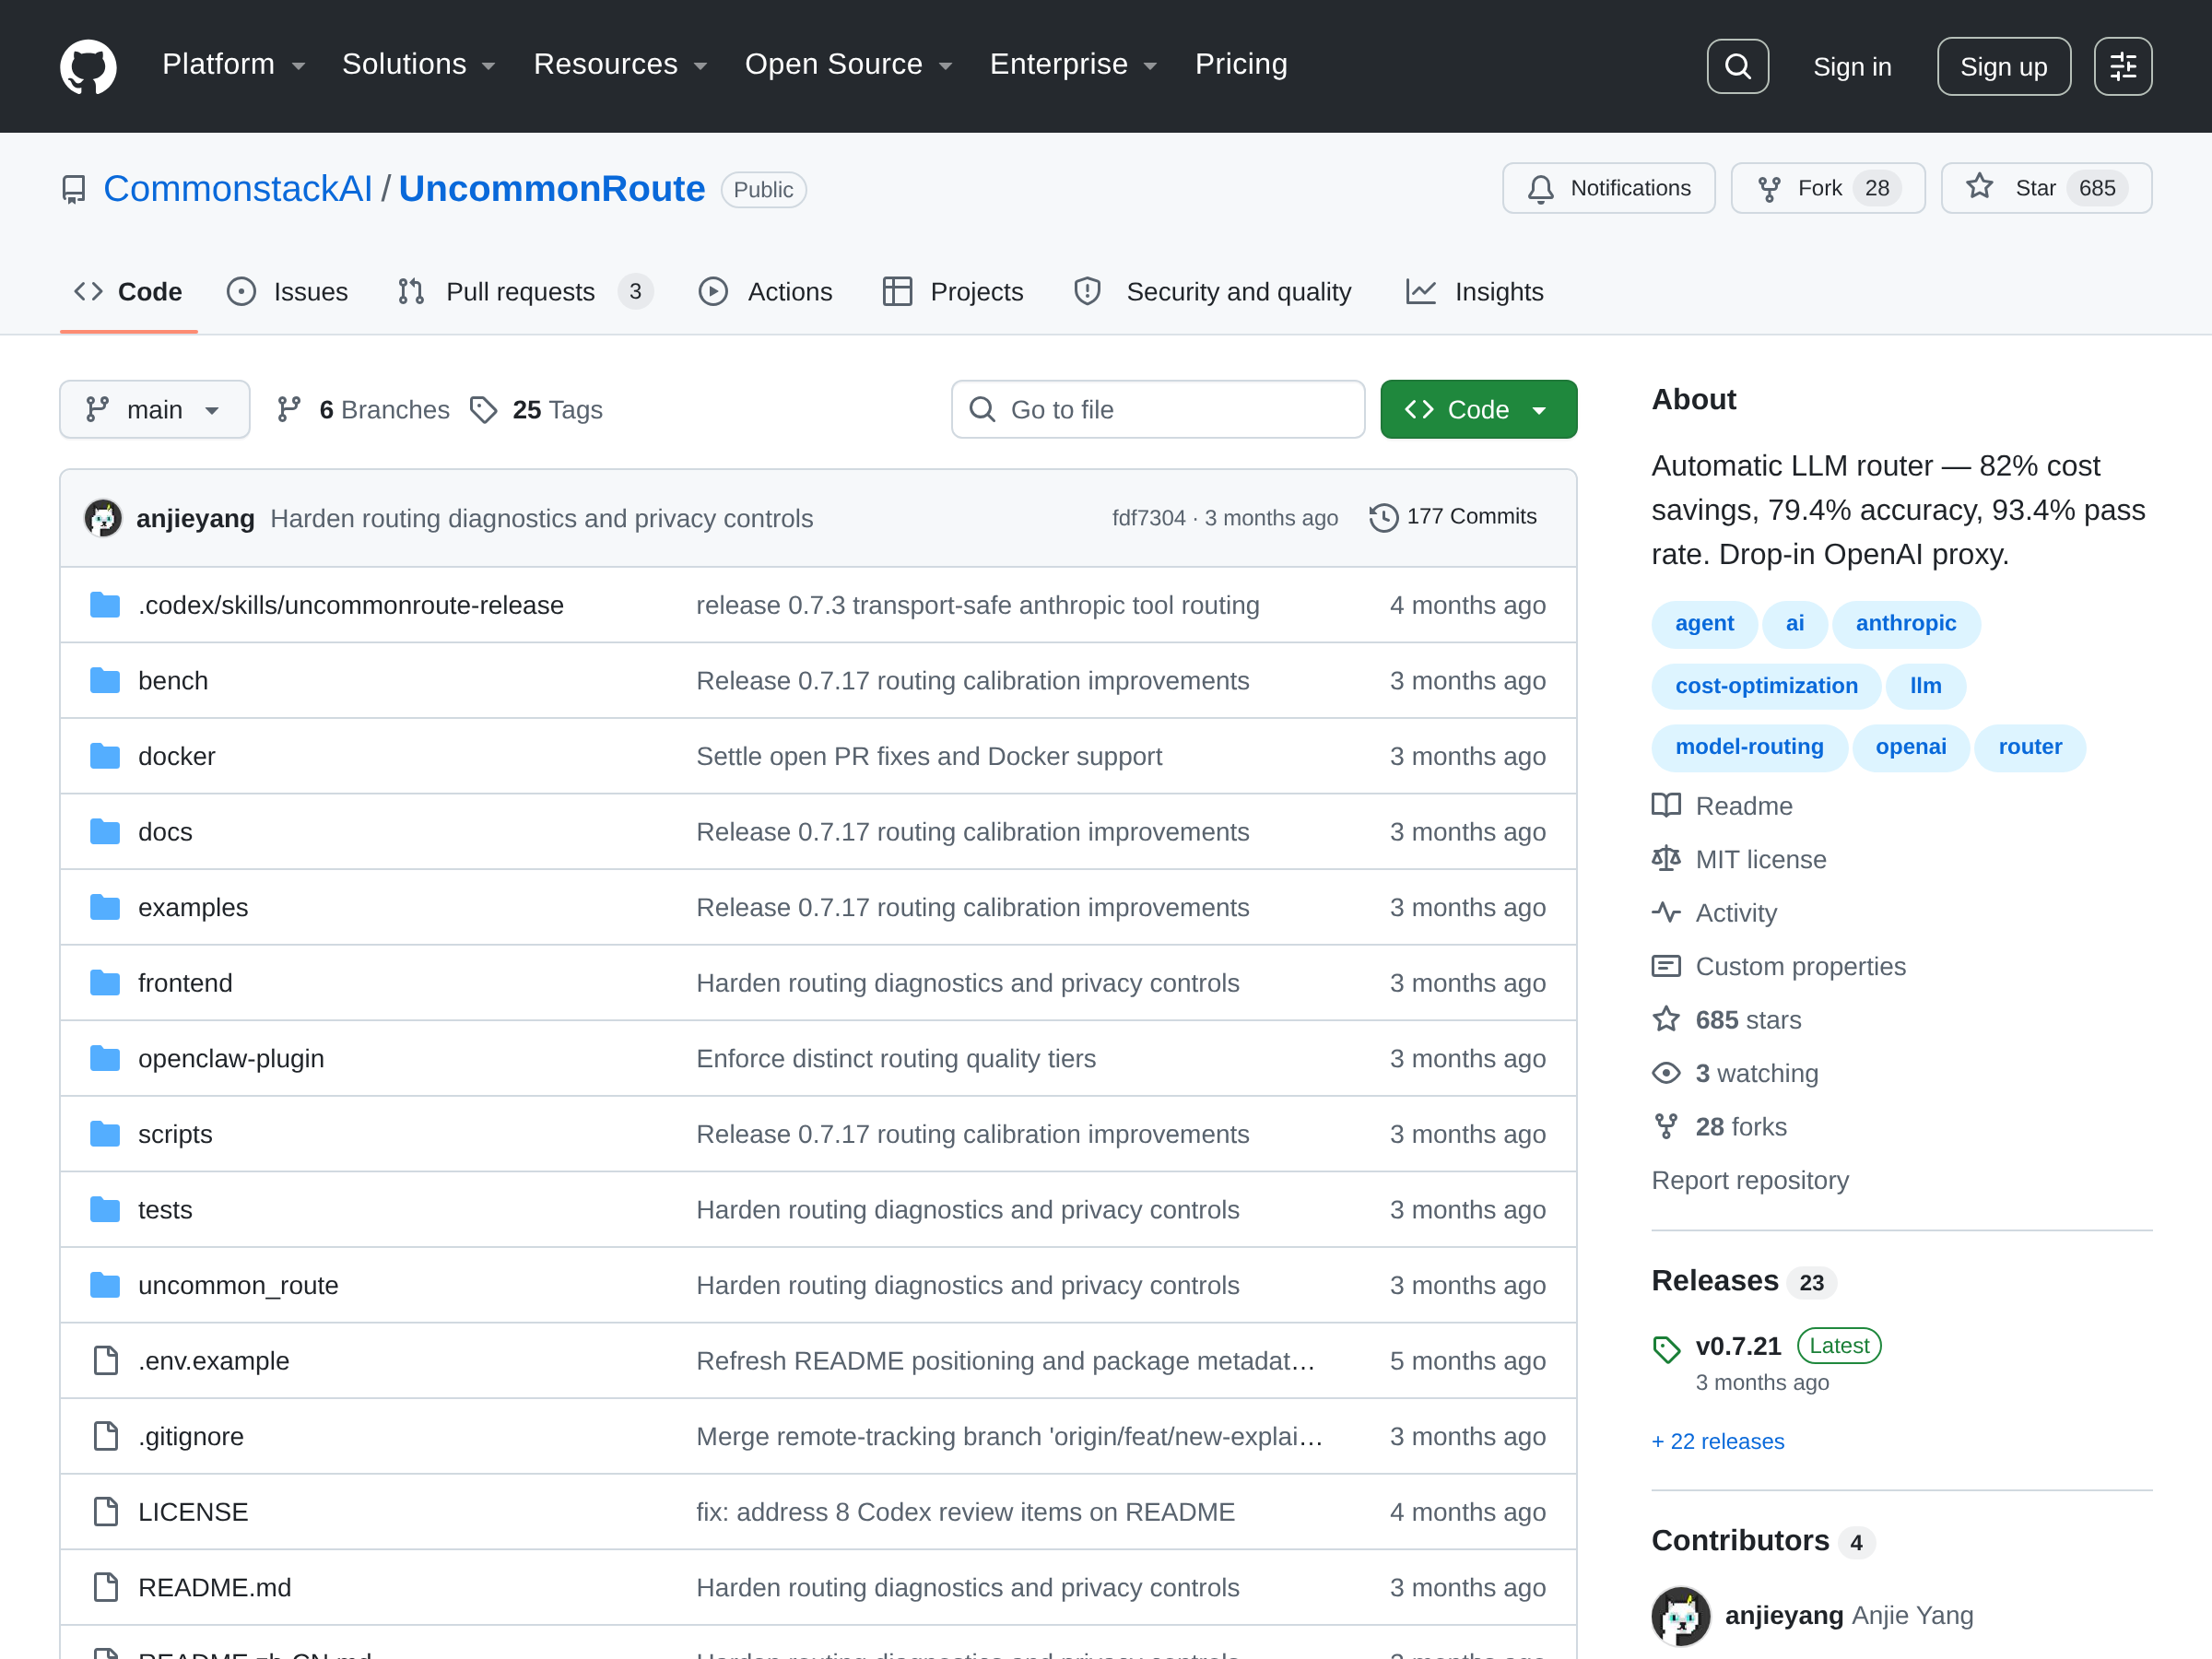
Task: Open the UncommonRoute repository link
Action: [x=552, y=189]
